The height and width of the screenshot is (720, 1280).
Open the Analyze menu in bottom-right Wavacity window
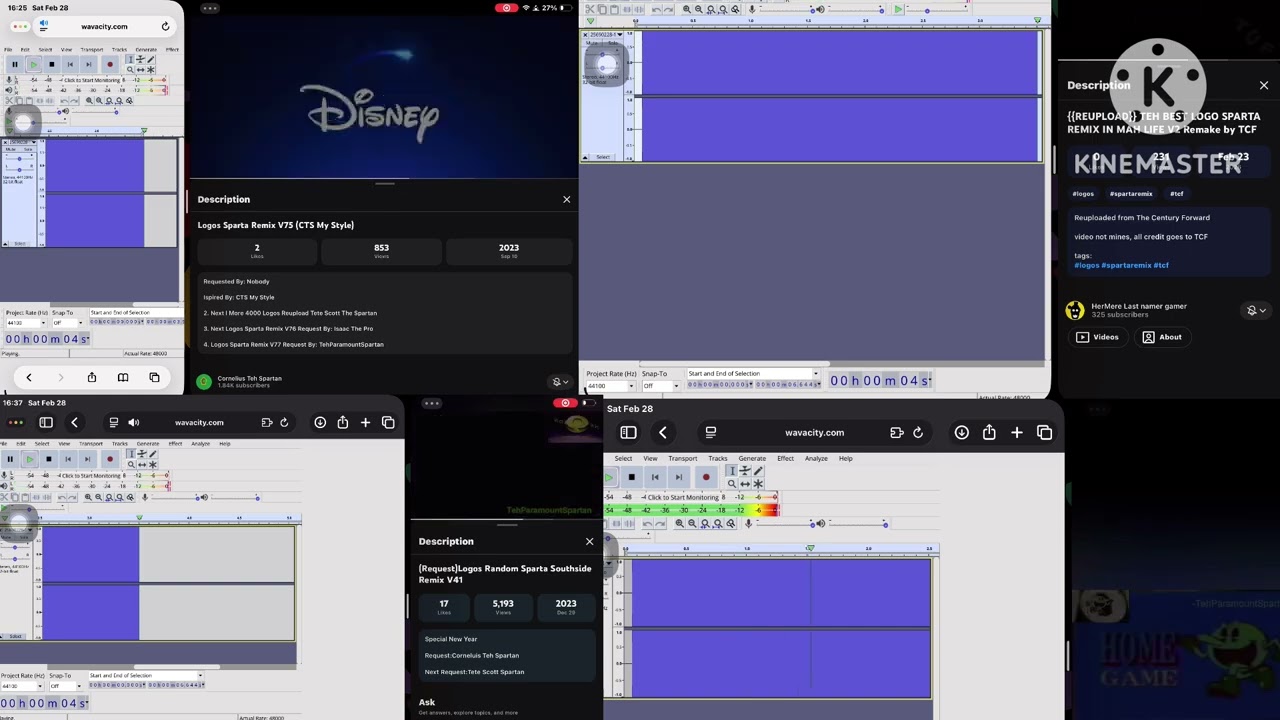tap(816, 459)
